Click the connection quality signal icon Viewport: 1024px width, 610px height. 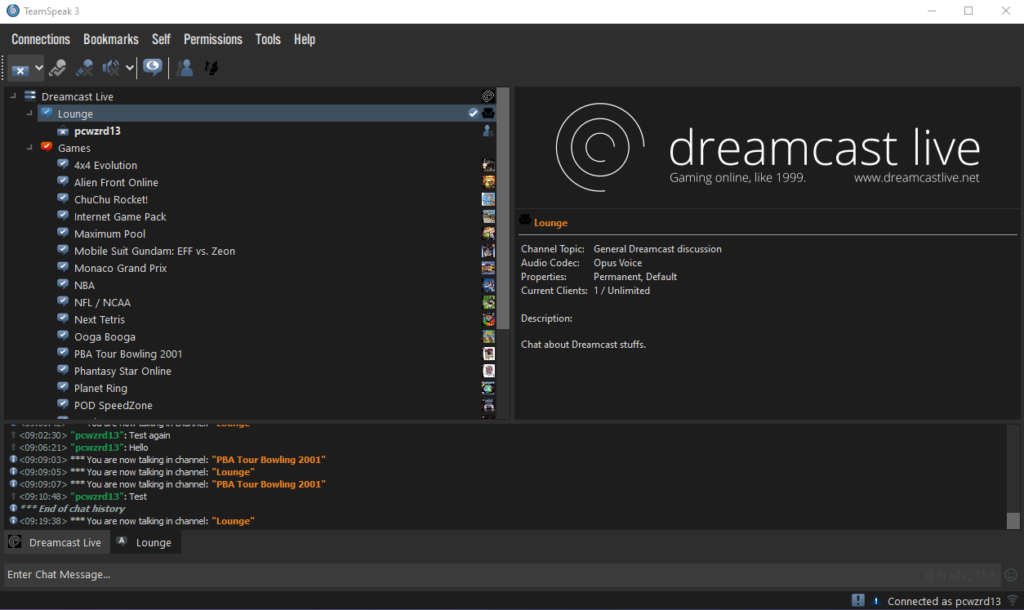[1013, 600]
